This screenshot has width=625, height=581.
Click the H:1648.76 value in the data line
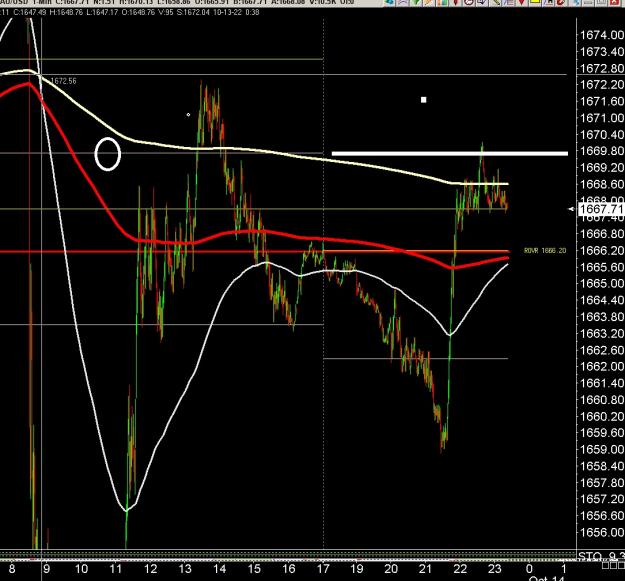click(66, 12)
